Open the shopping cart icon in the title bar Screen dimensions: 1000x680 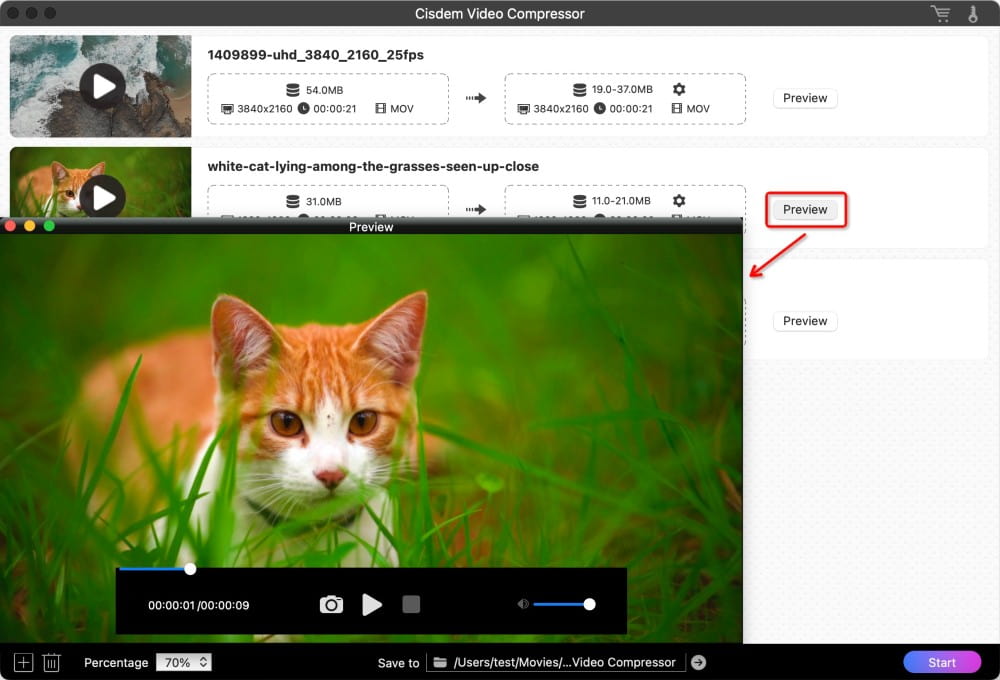click(x=939, y=13)
